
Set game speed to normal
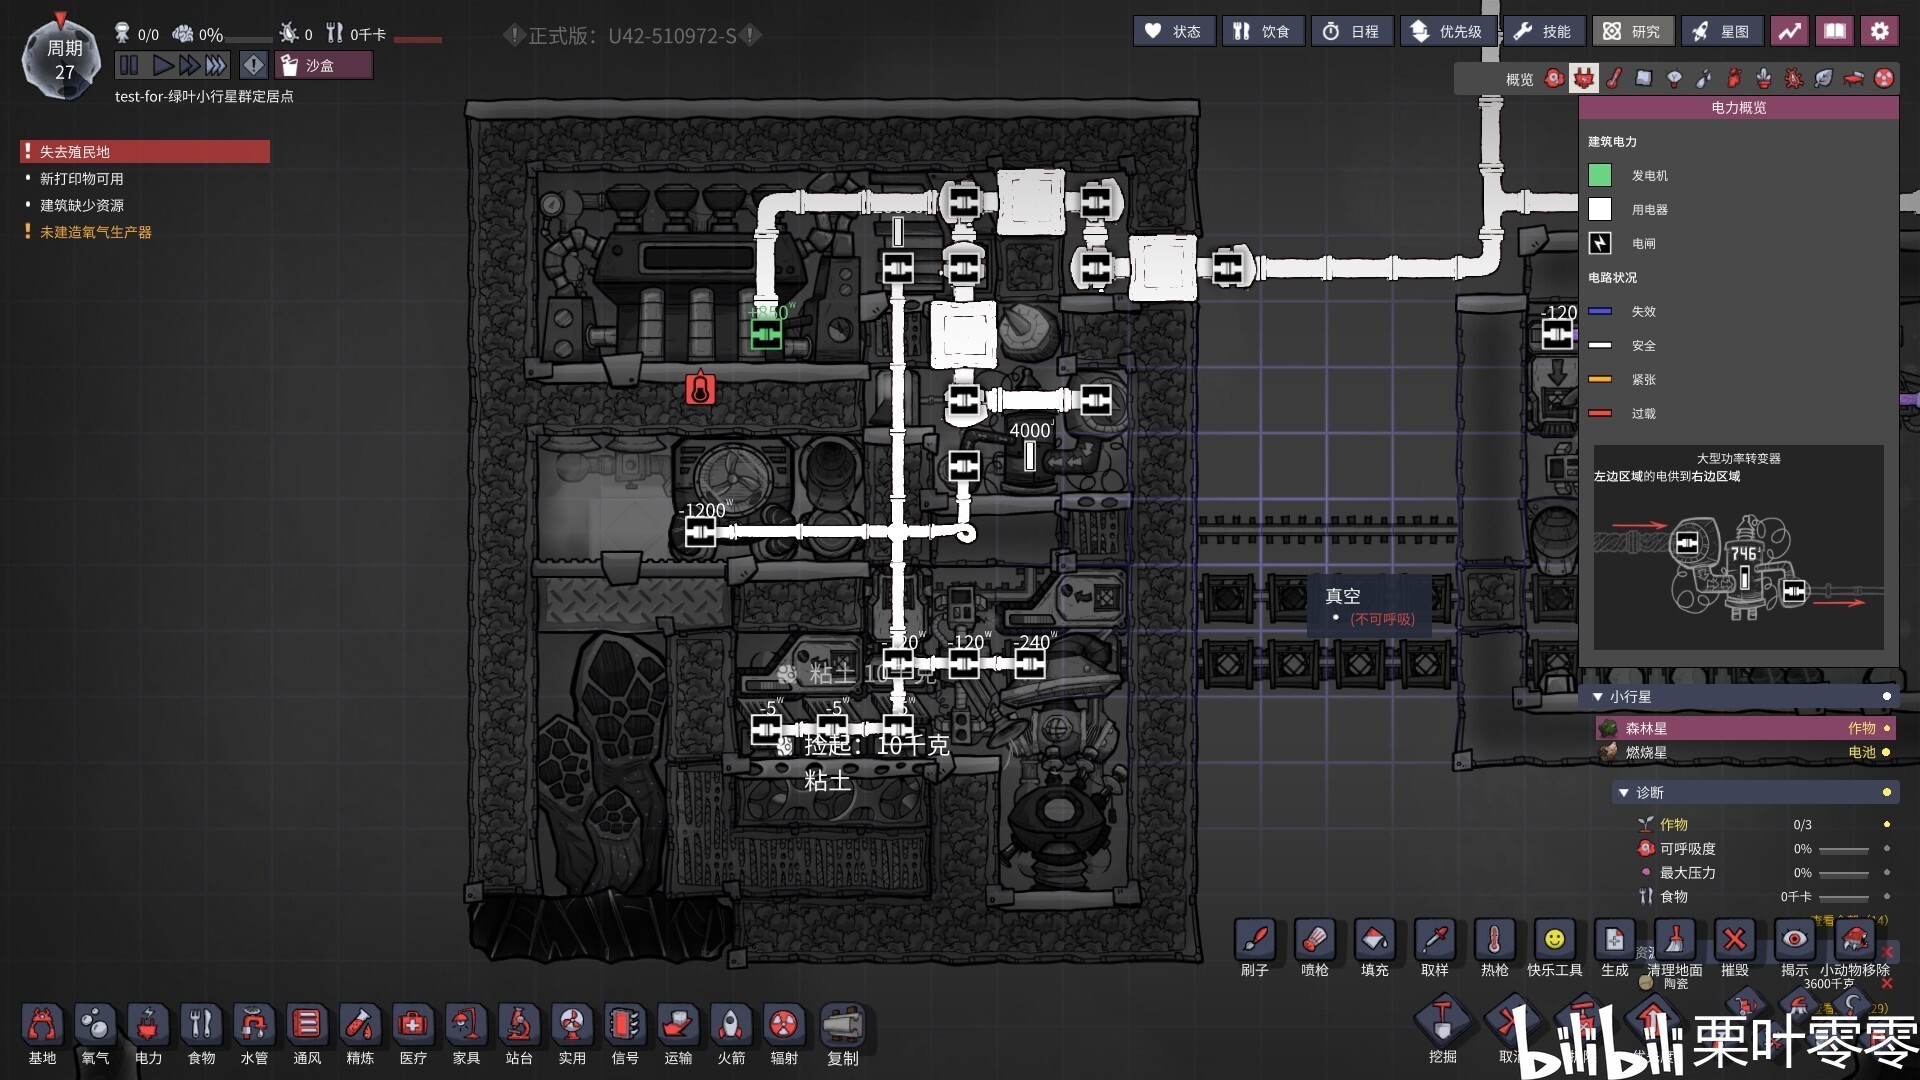point(162,66)
